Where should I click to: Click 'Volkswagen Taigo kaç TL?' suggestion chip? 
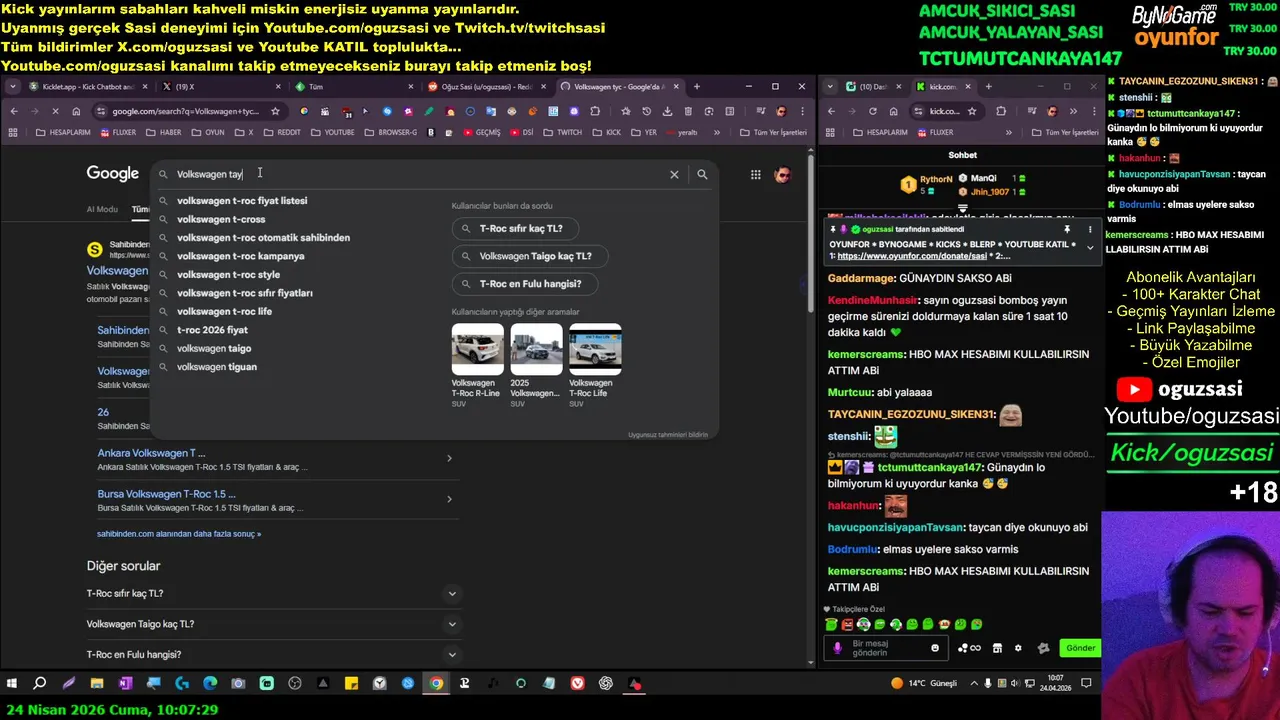tap(530, 256)
